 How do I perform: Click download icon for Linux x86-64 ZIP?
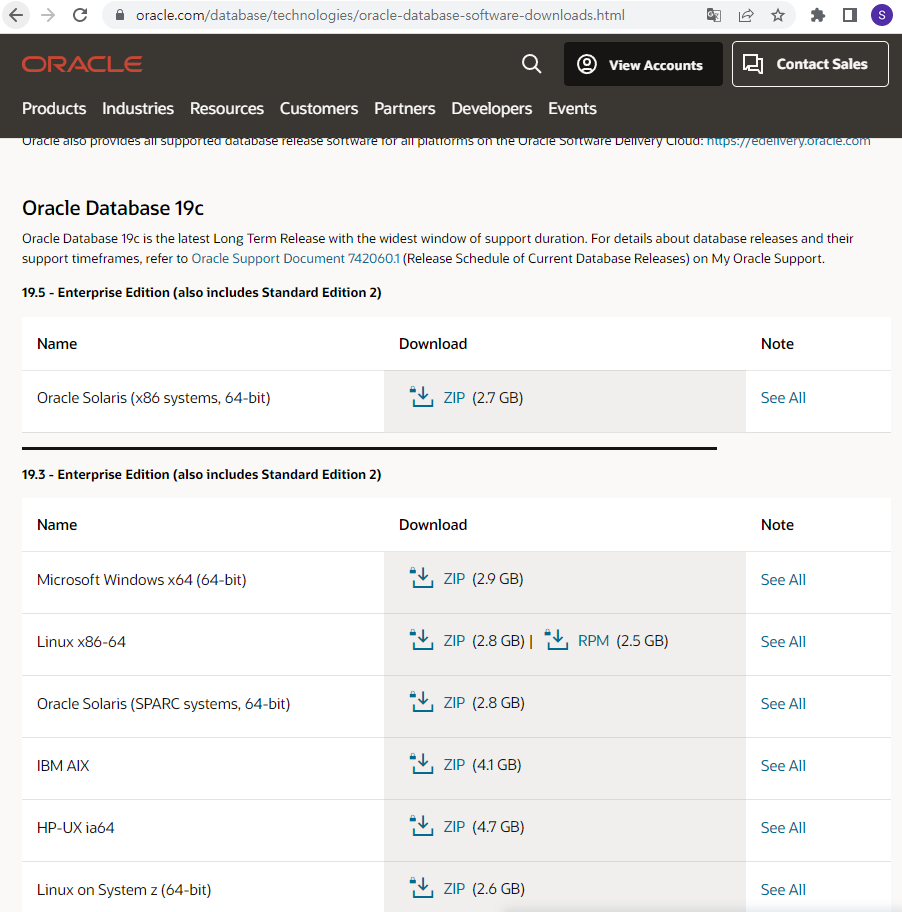click(x=422, y=640)
